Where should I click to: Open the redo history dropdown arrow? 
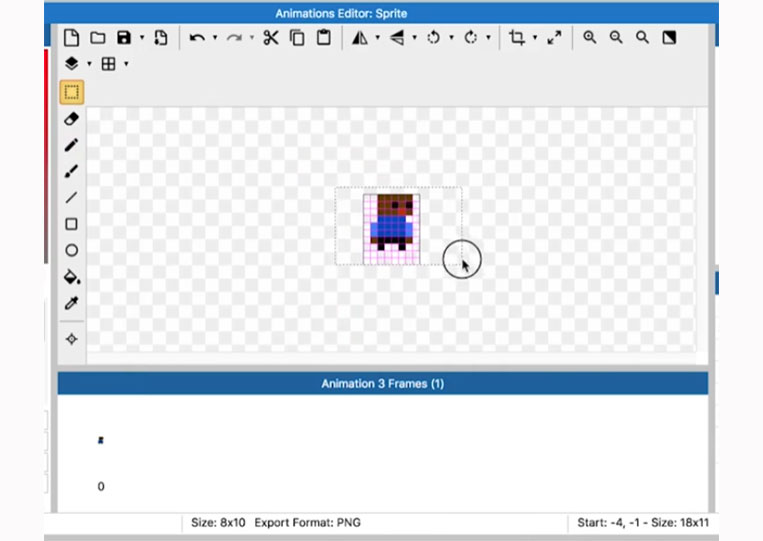click(252, 37)
